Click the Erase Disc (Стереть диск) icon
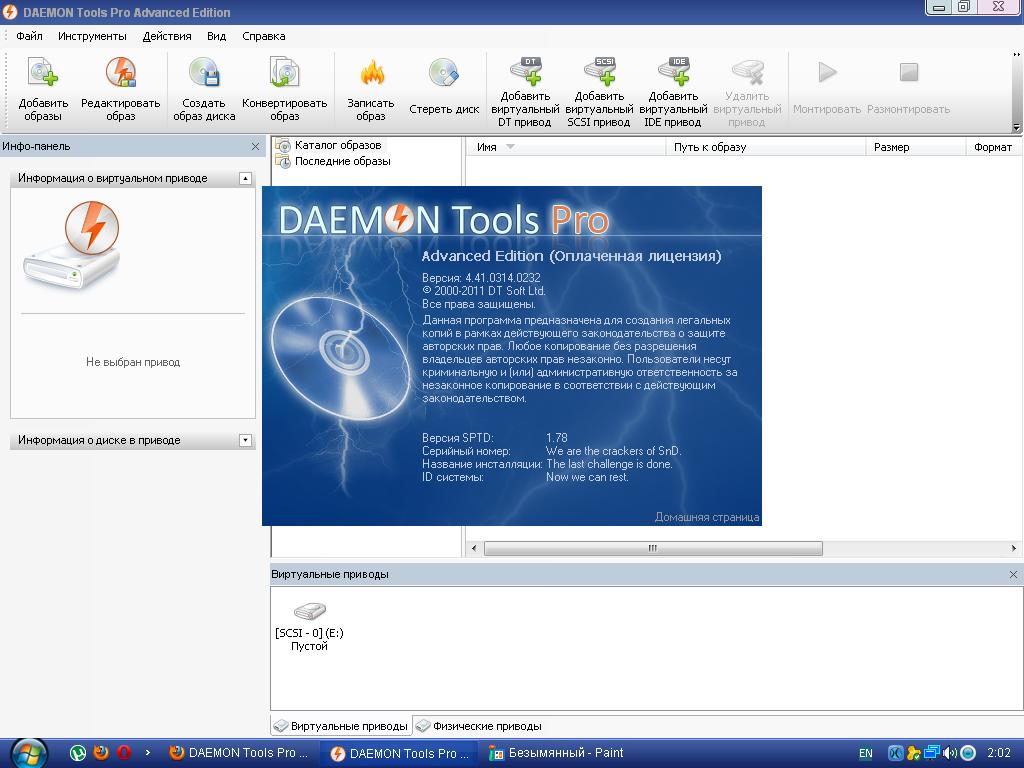Viewport: 1024px width, 768px height. tap(444, 75)
